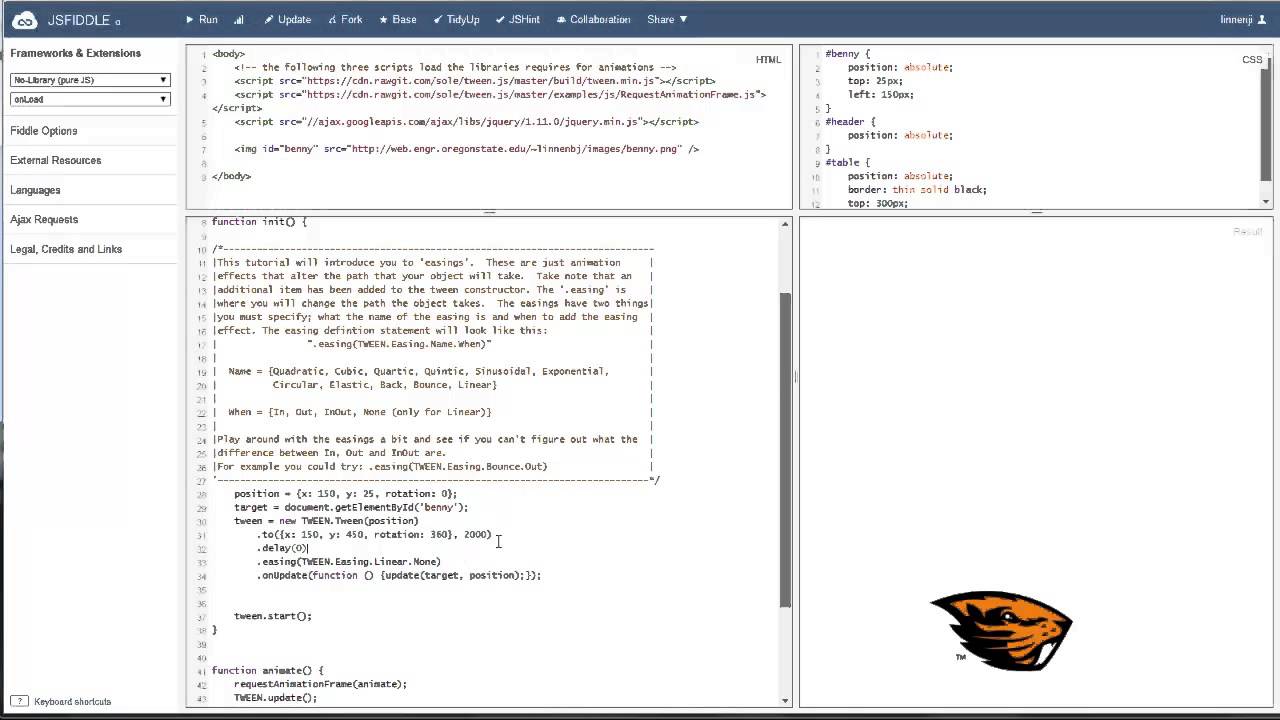
Task: Click the 'function init() {' line
Action: [259, 222]
